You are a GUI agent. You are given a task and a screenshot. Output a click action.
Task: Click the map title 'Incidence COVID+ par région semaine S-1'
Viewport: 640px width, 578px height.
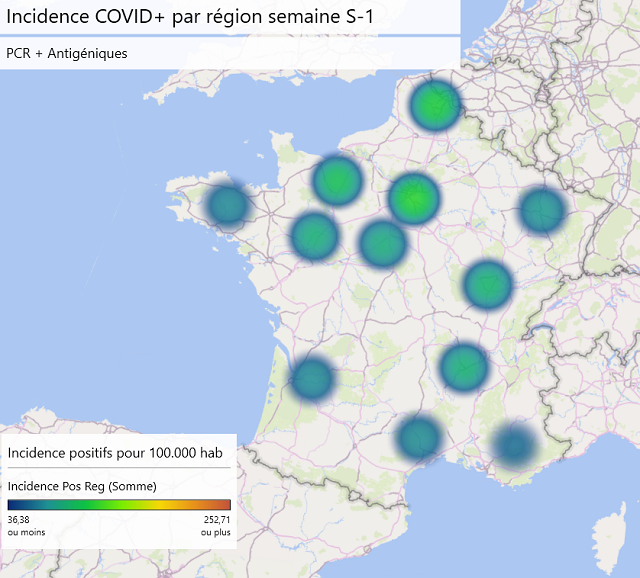coord(190,17)
